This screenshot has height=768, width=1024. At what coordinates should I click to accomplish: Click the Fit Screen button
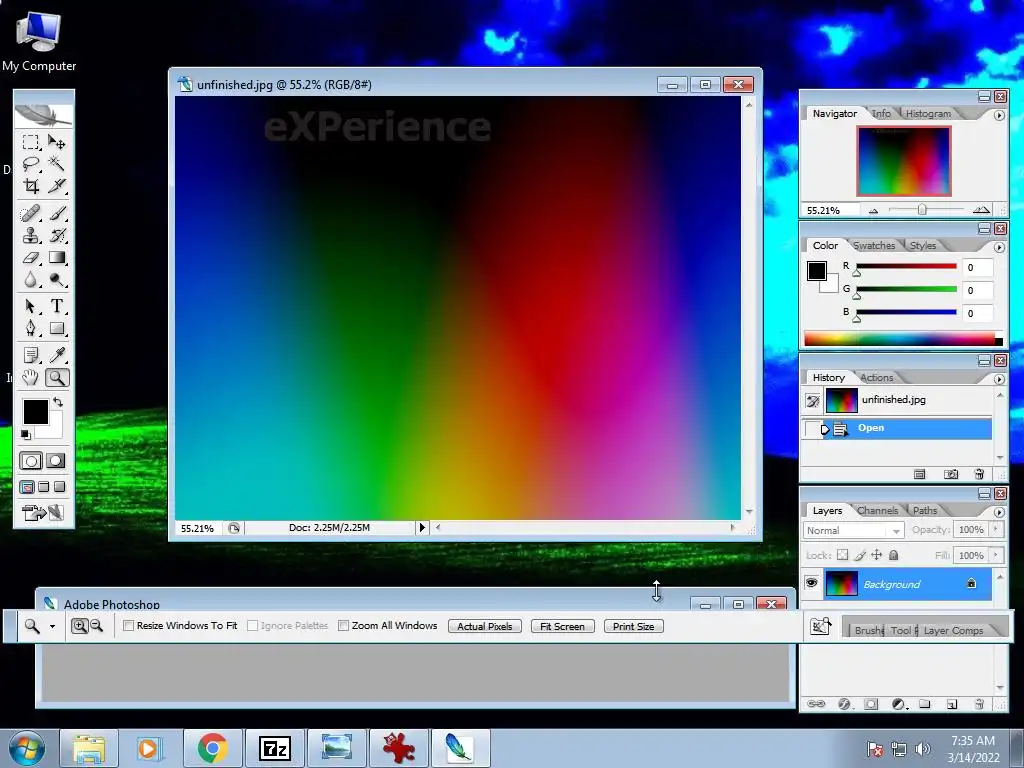pyautogui.click(x=562, y=626)
